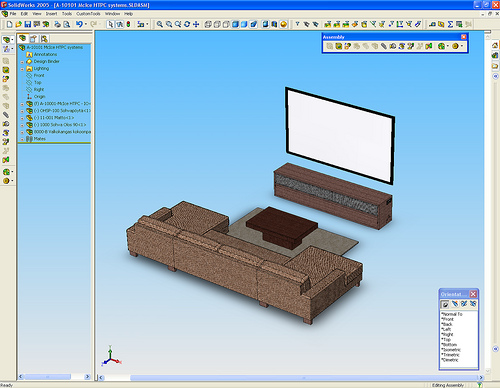Click the Undo arrow icon

pyautogui.click(x=79, y=24)
